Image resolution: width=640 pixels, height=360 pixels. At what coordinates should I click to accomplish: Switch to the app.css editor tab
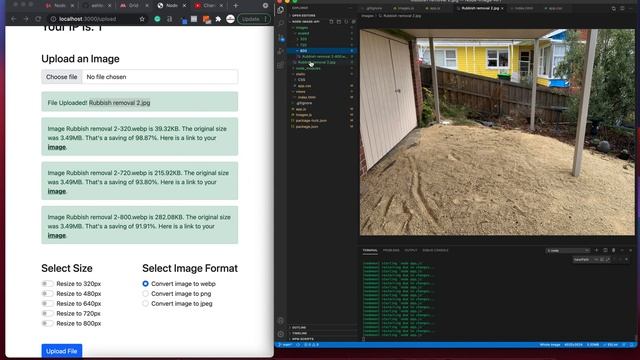coord(554,8)
